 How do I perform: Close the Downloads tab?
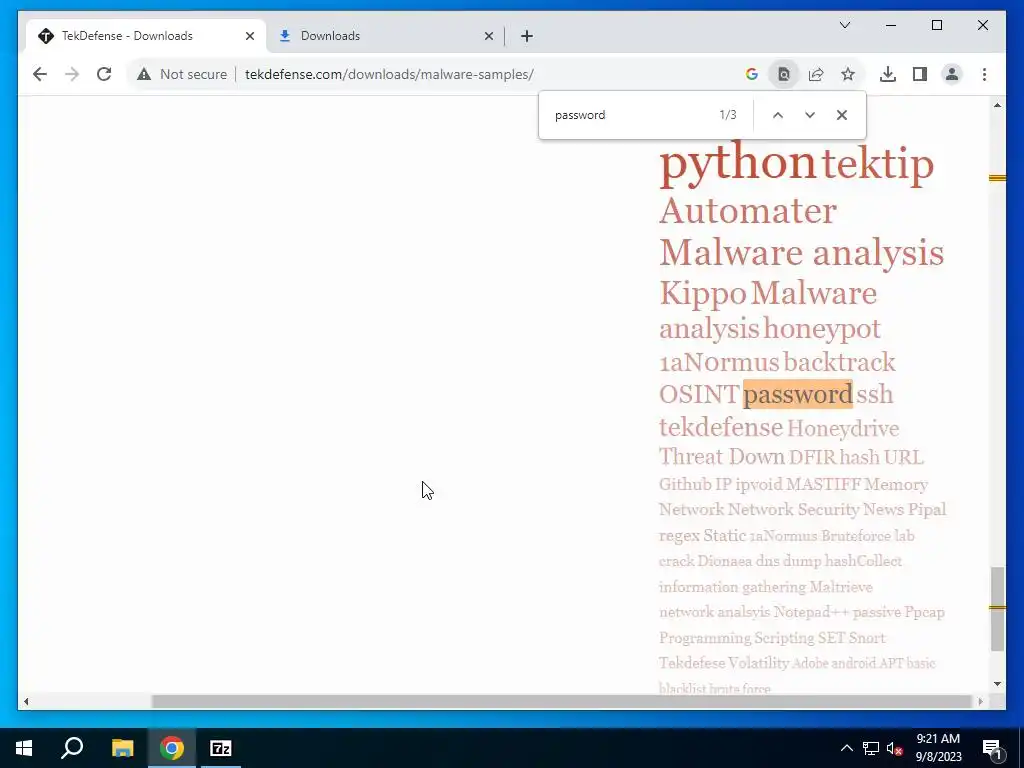click(x=488, y=36)
